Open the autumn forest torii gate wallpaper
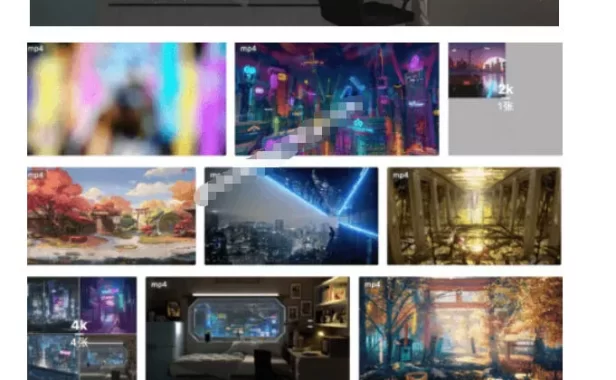 460,329
